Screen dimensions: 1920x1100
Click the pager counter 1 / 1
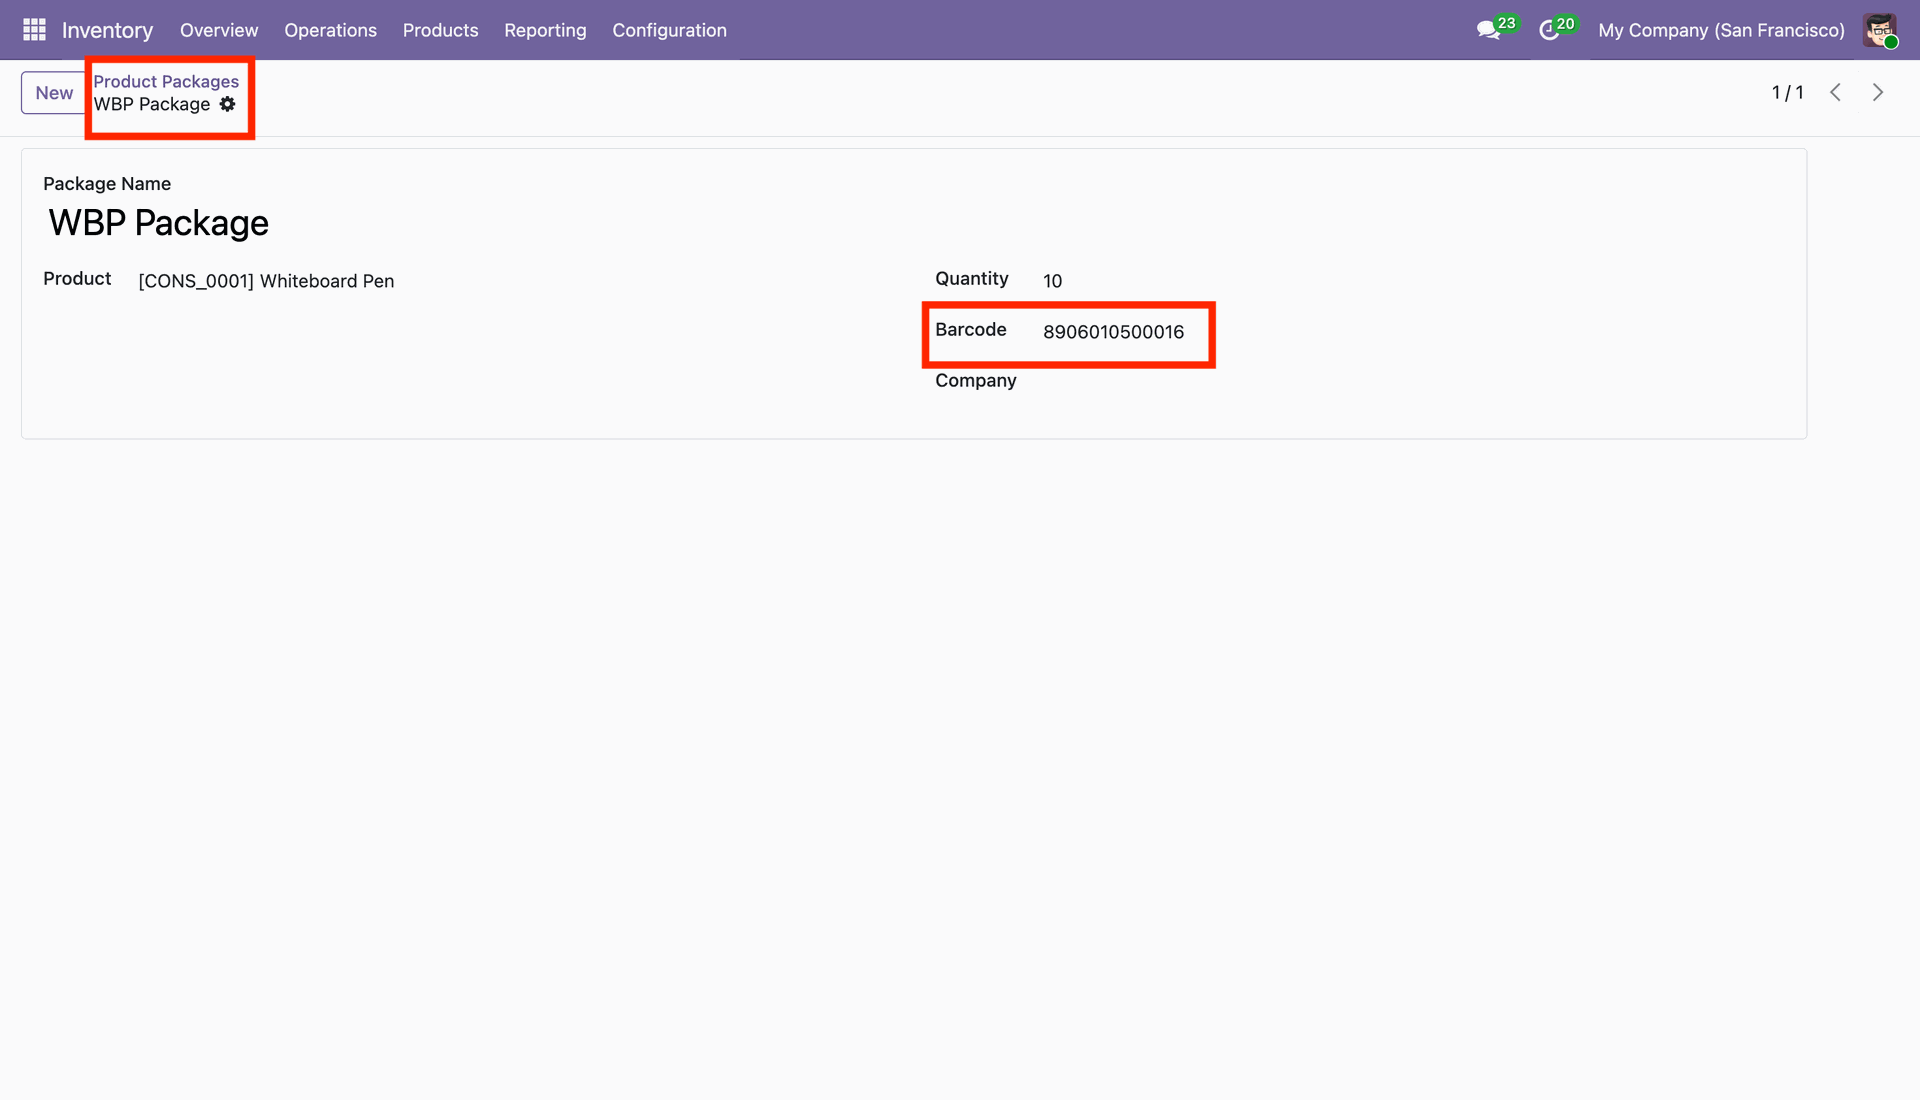(1787, 93)
